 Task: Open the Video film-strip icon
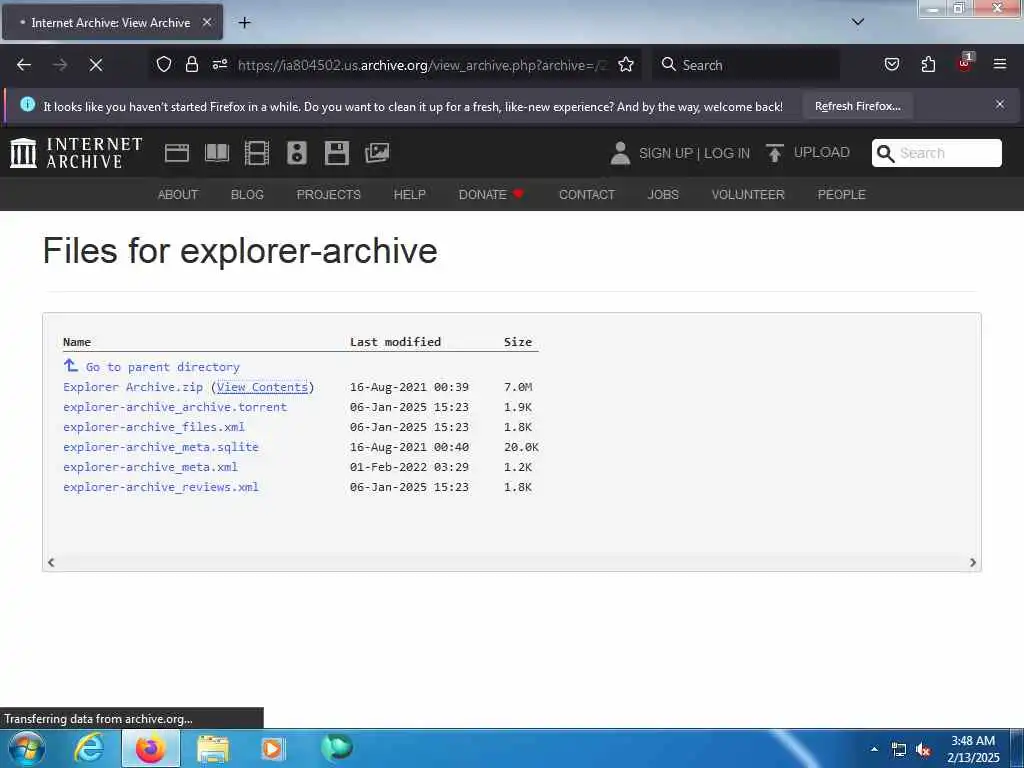[257, 153]
